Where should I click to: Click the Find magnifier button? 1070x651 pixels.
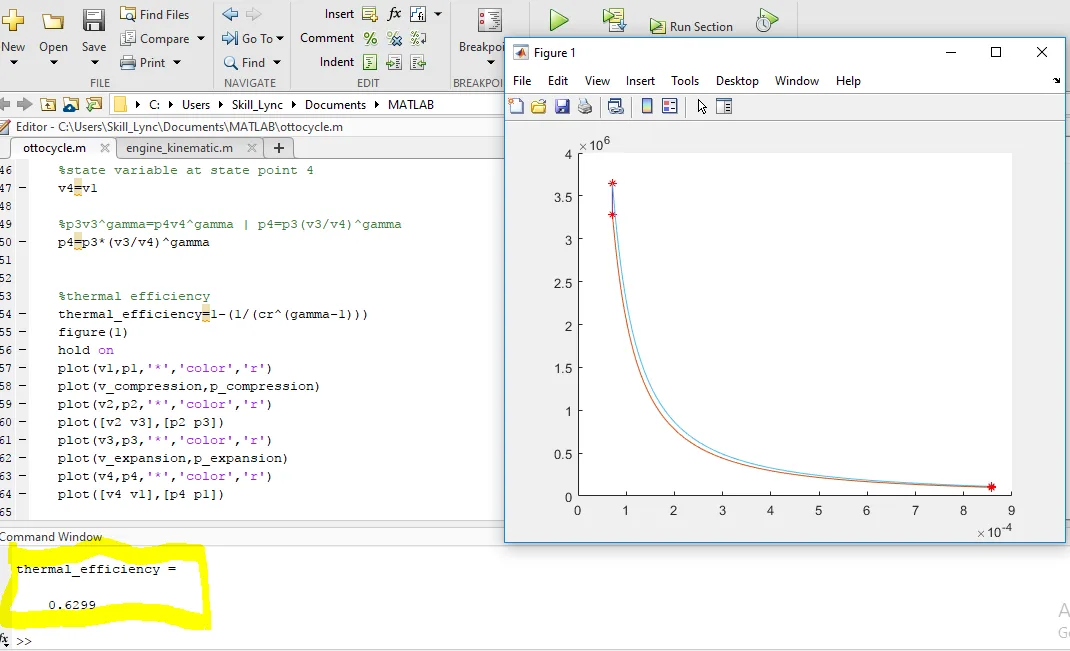[244, 63]
